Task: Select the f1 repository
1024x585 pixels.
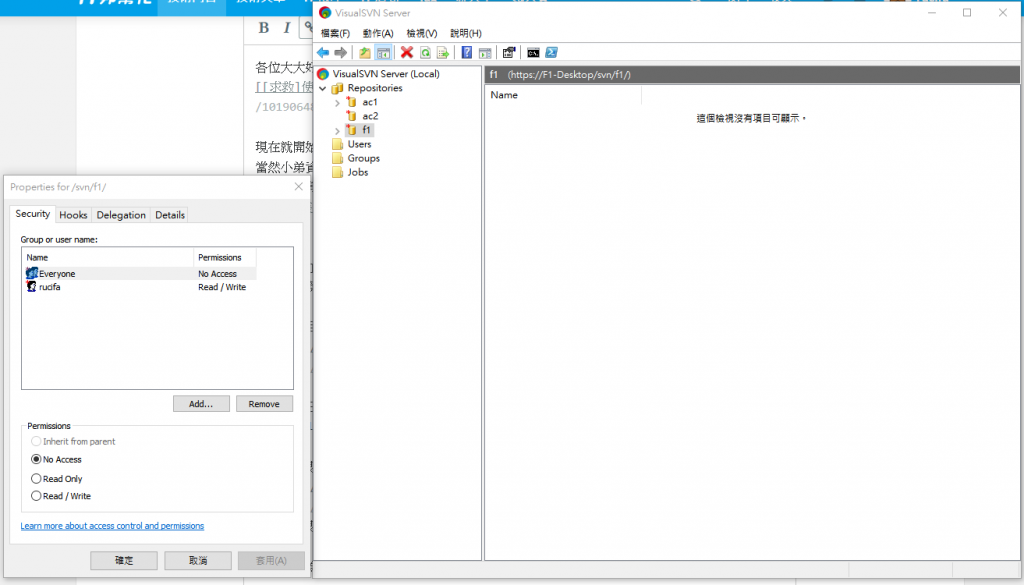Action: pos(366,130)
